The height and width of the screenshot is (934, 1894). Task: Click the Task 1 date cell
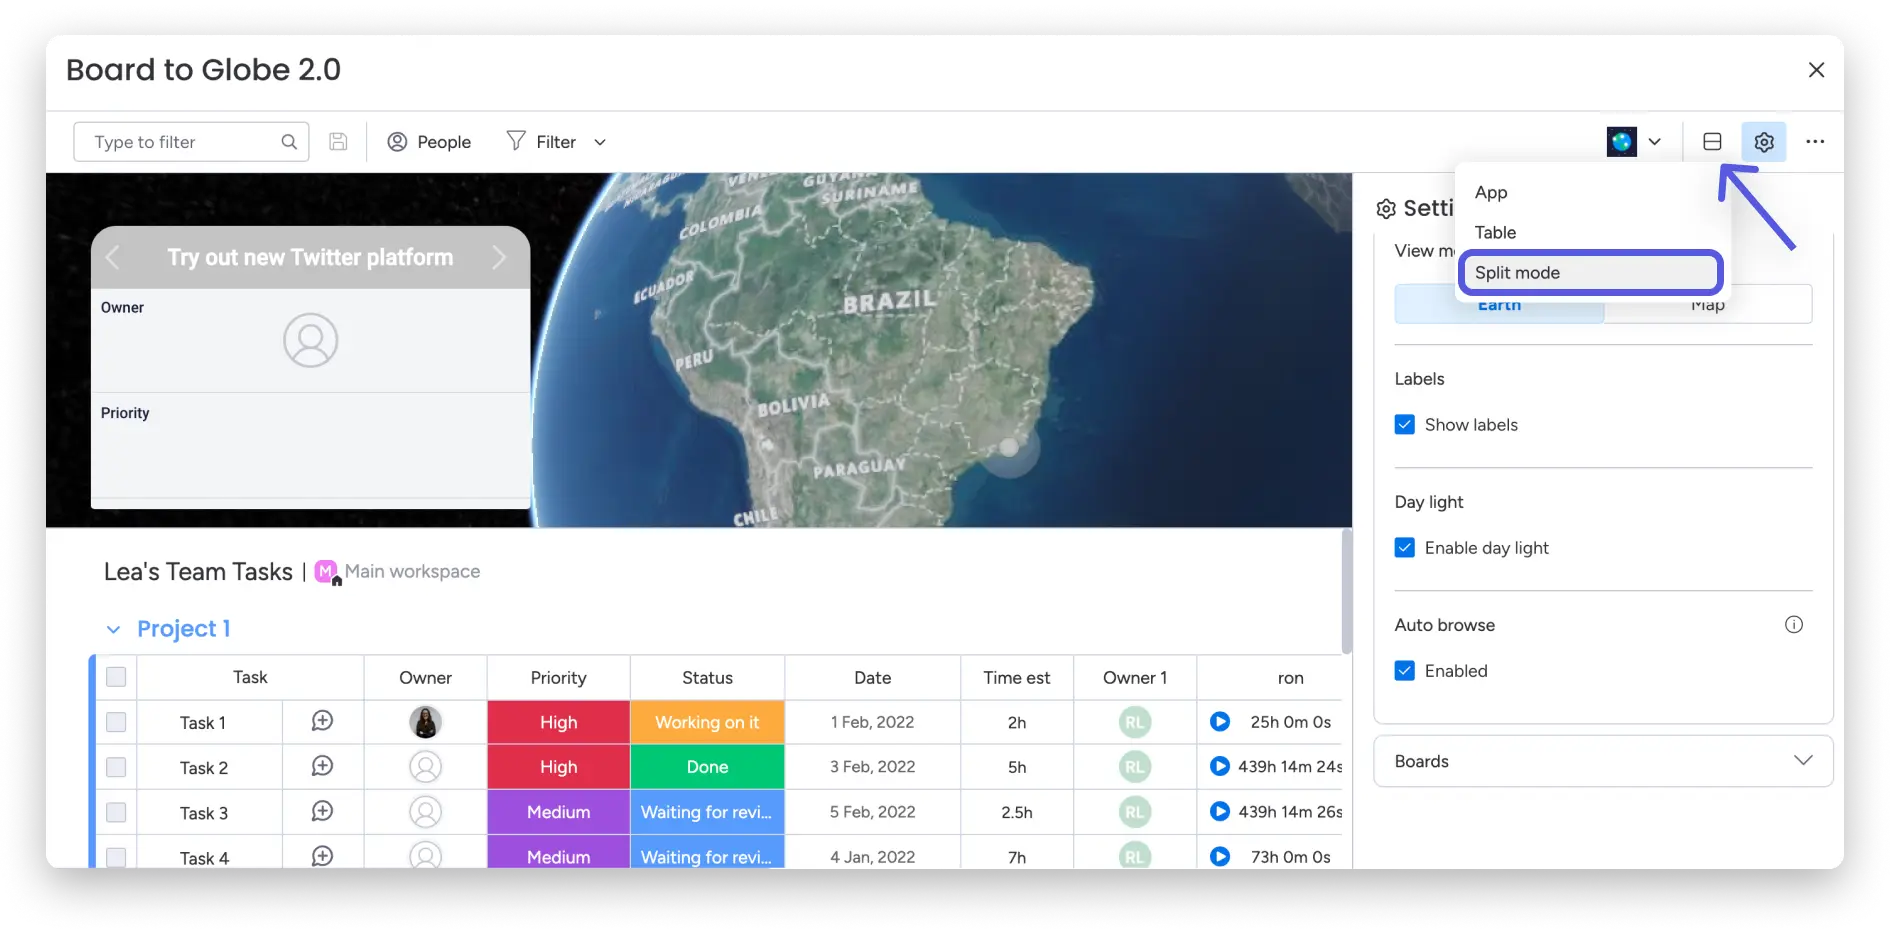pyautogui.click(x=872, y=722)
